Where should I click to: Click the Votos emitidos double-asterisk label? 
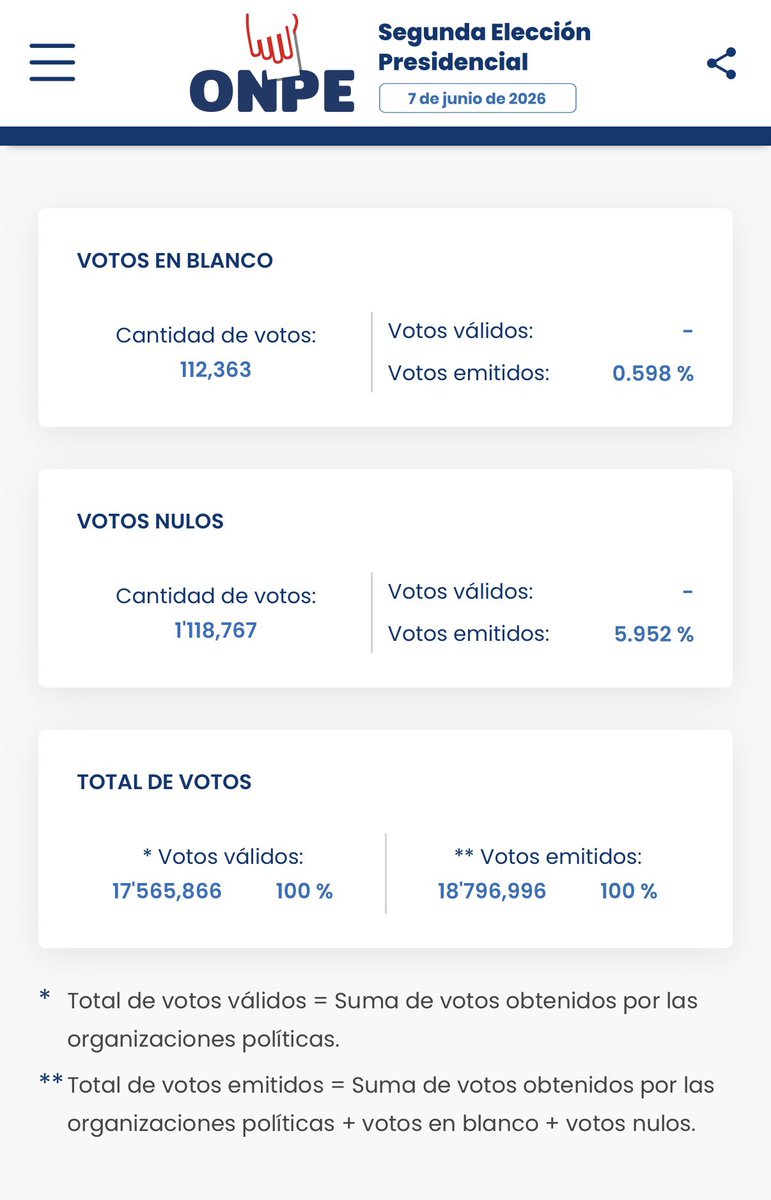pos(548,857)
